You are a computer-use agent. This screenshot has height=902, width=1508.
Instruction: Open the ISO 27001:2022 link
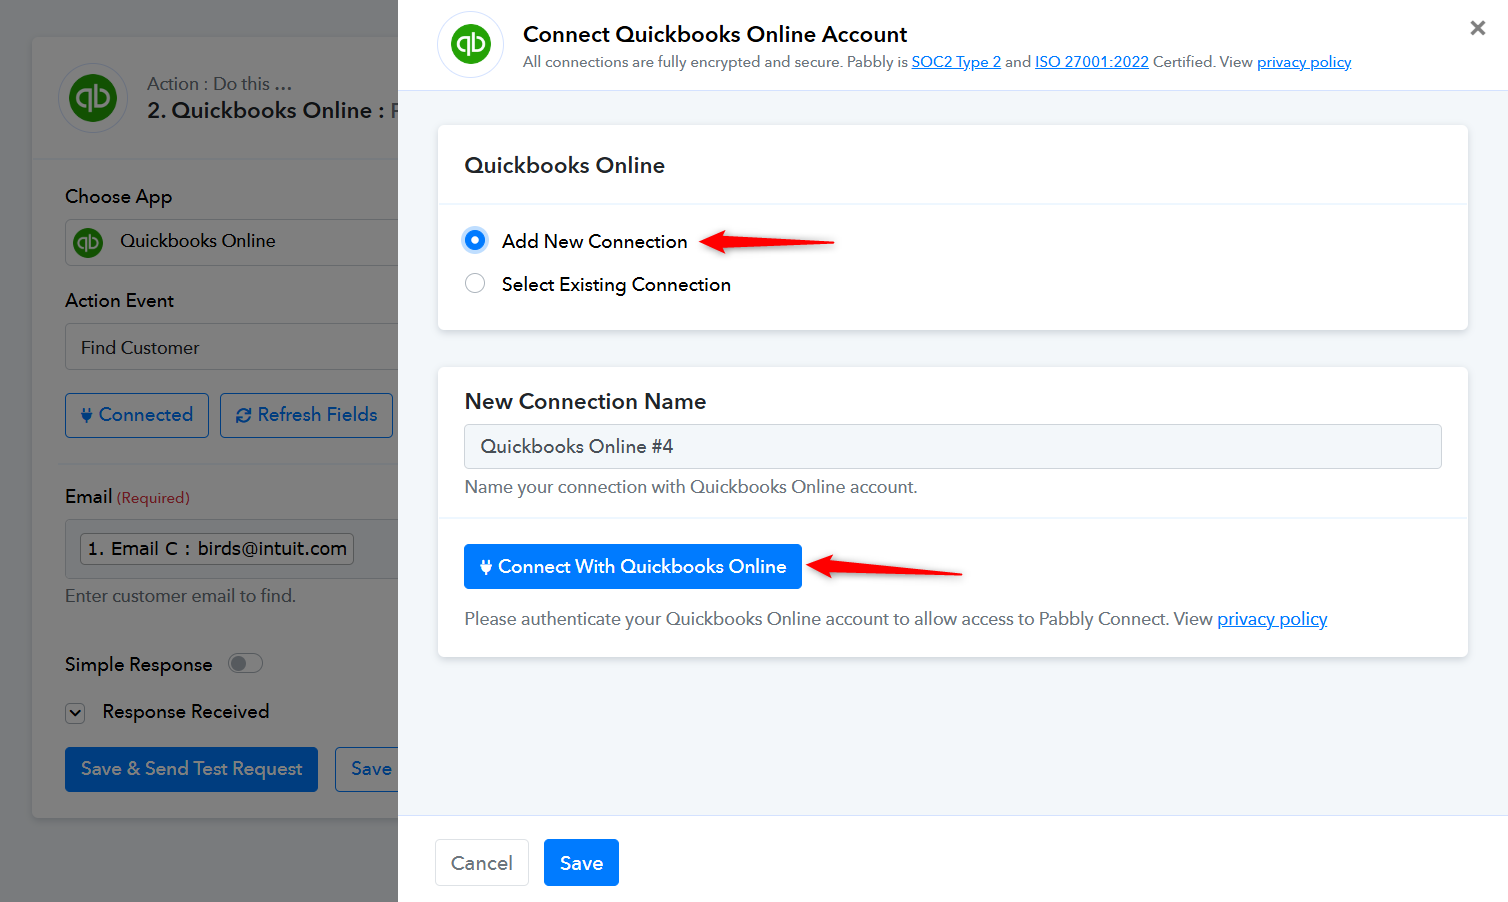[x=1091, y=62]
